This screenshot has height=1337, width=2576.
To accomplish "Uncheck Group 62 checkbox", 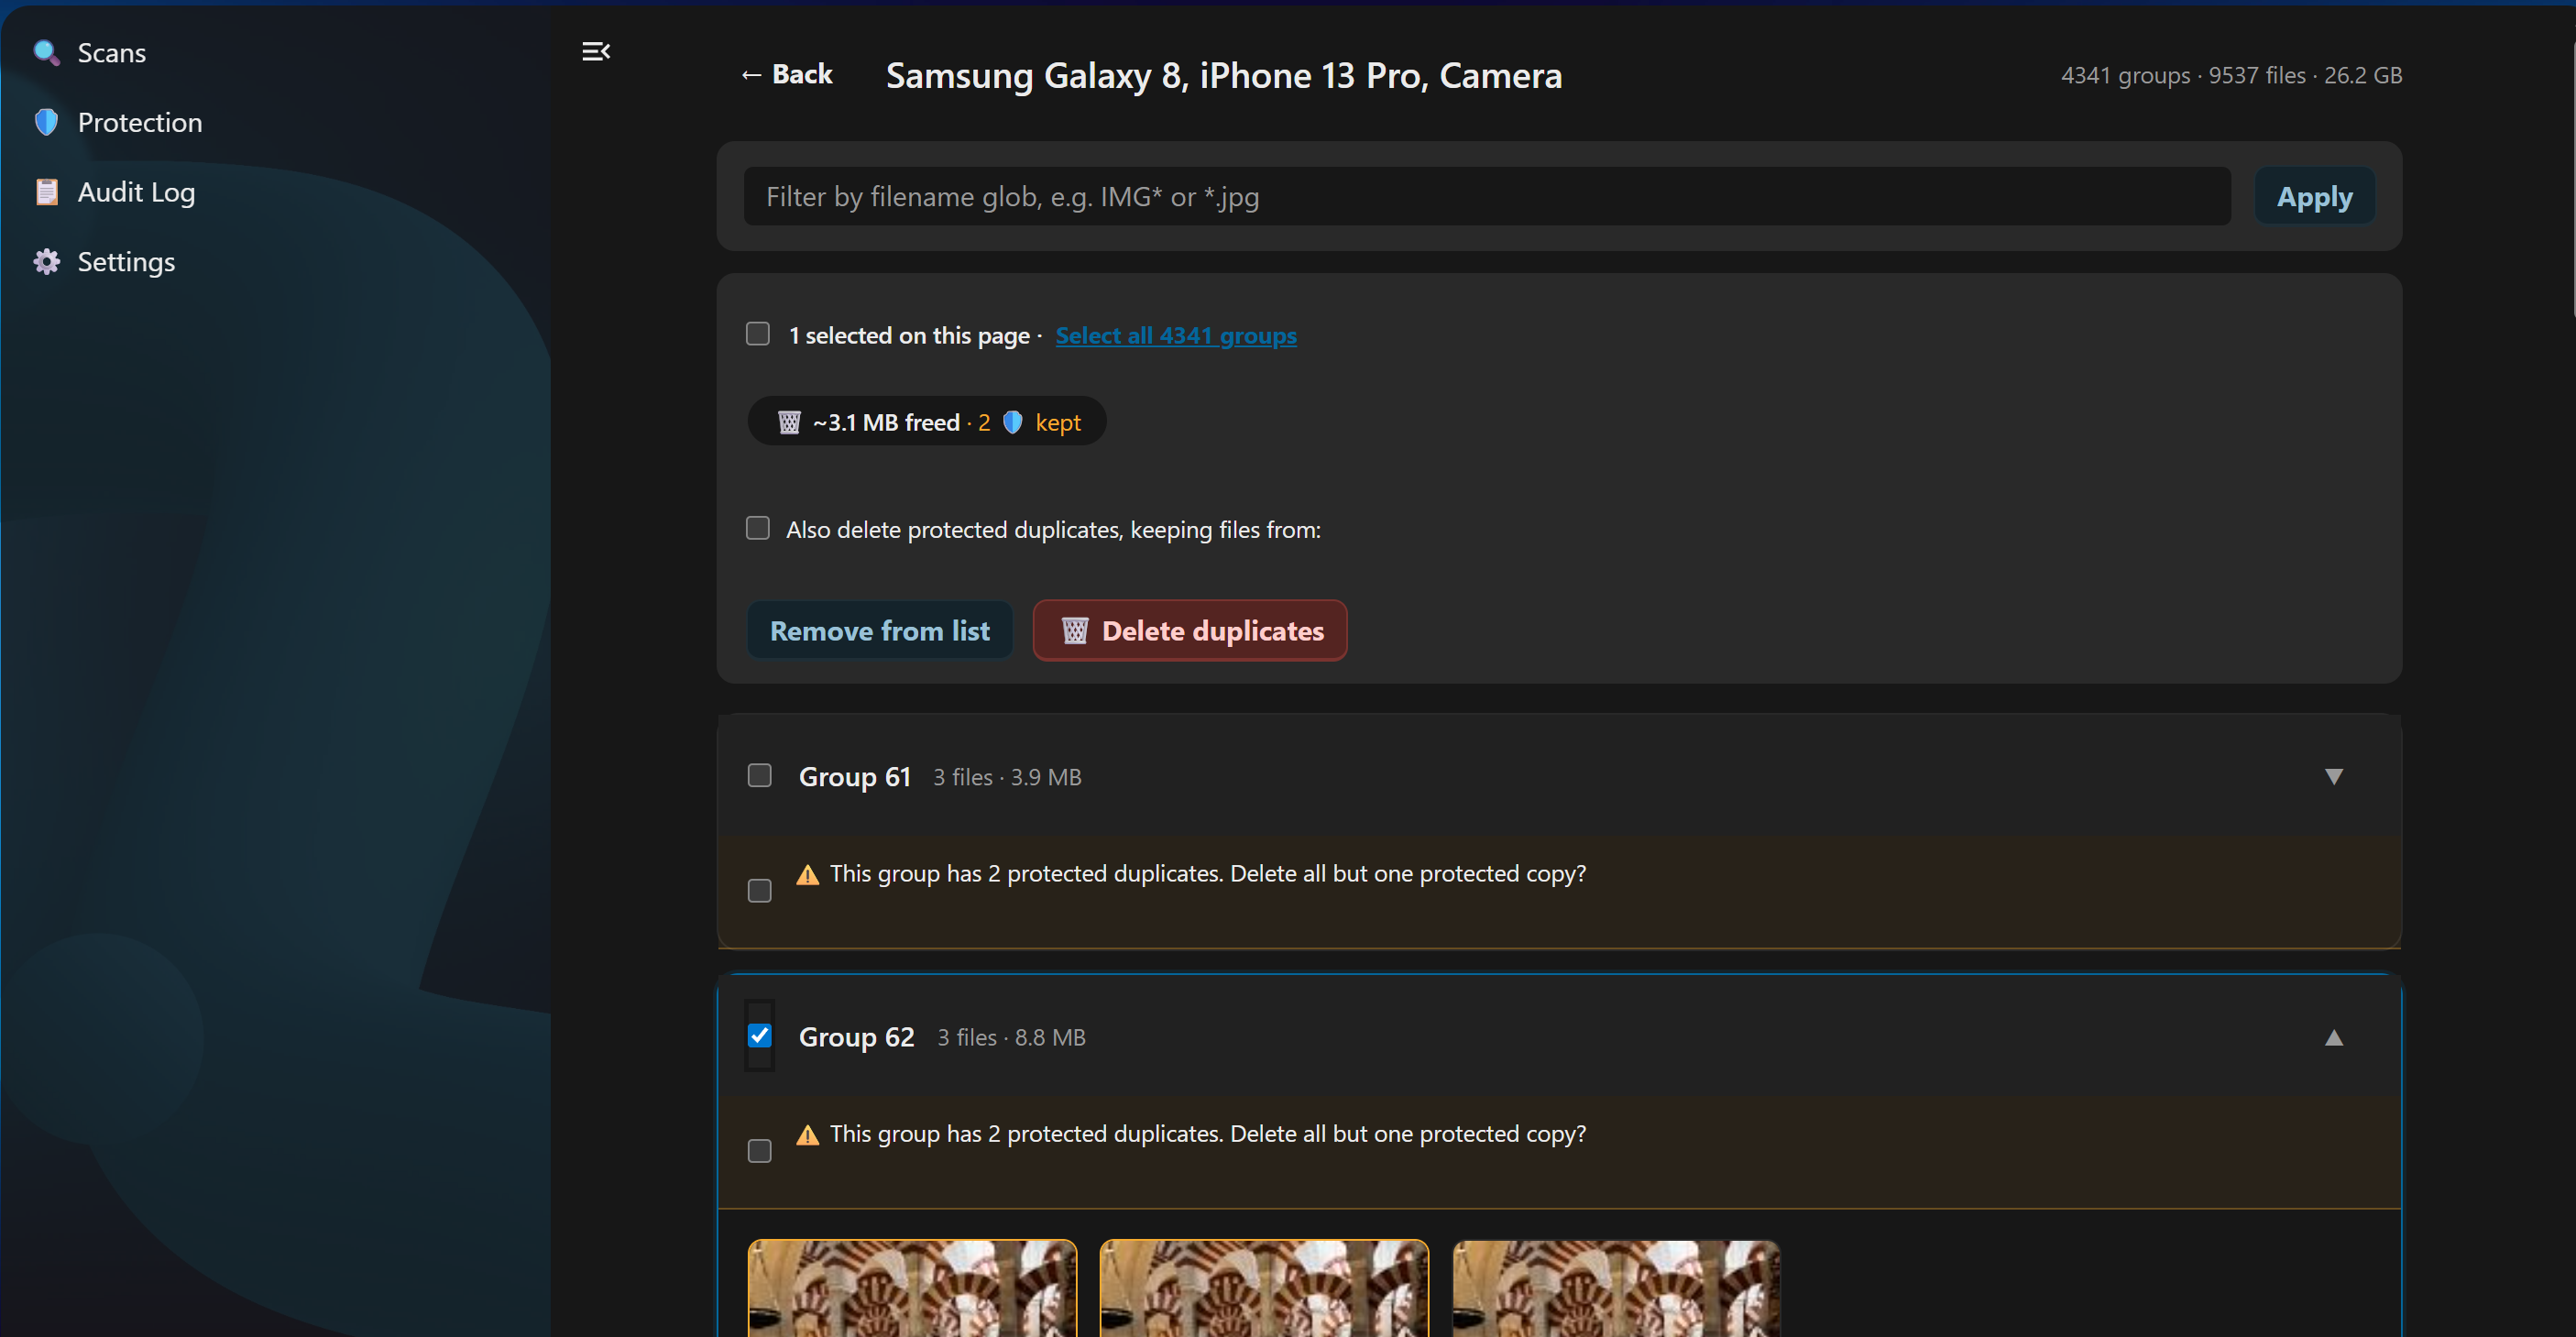I will (x=760, y=1036).
